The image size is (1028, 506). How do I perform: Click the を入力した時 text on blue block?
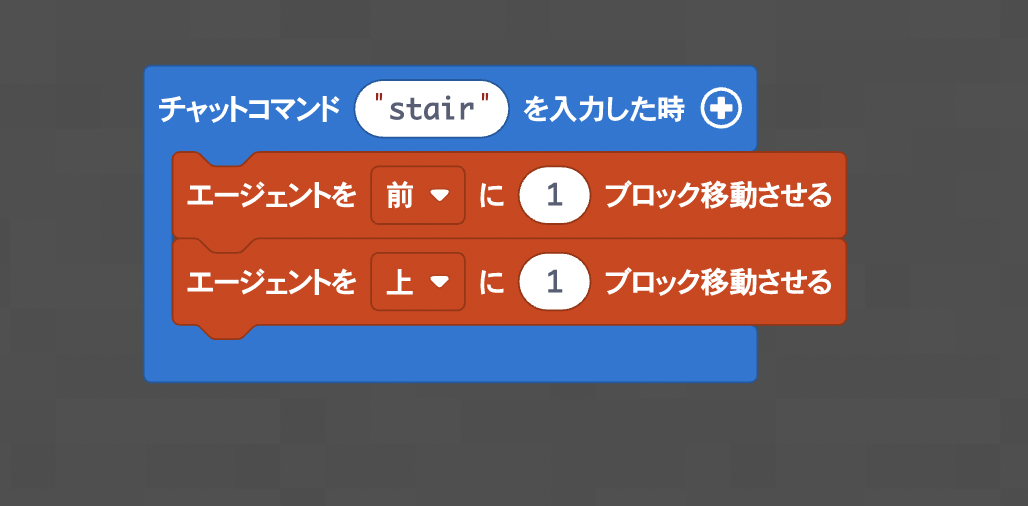(x=603, y=109)
